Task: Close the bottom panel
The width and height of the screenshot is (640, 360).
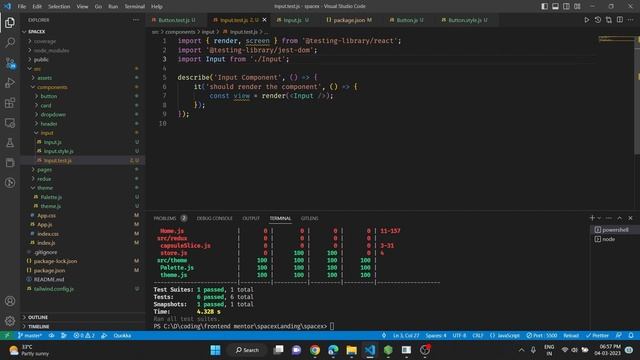Action: pos(630,218)
